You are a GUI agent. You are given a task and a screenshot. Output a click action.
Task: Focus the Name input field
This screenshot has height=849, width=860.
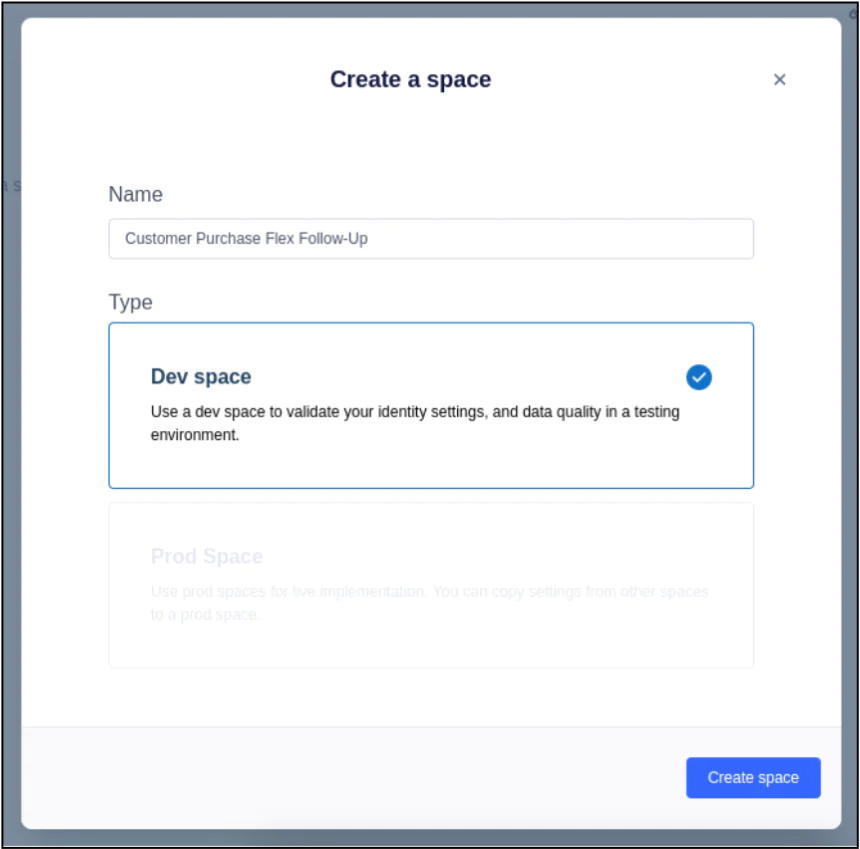click(x=430, y=239)
